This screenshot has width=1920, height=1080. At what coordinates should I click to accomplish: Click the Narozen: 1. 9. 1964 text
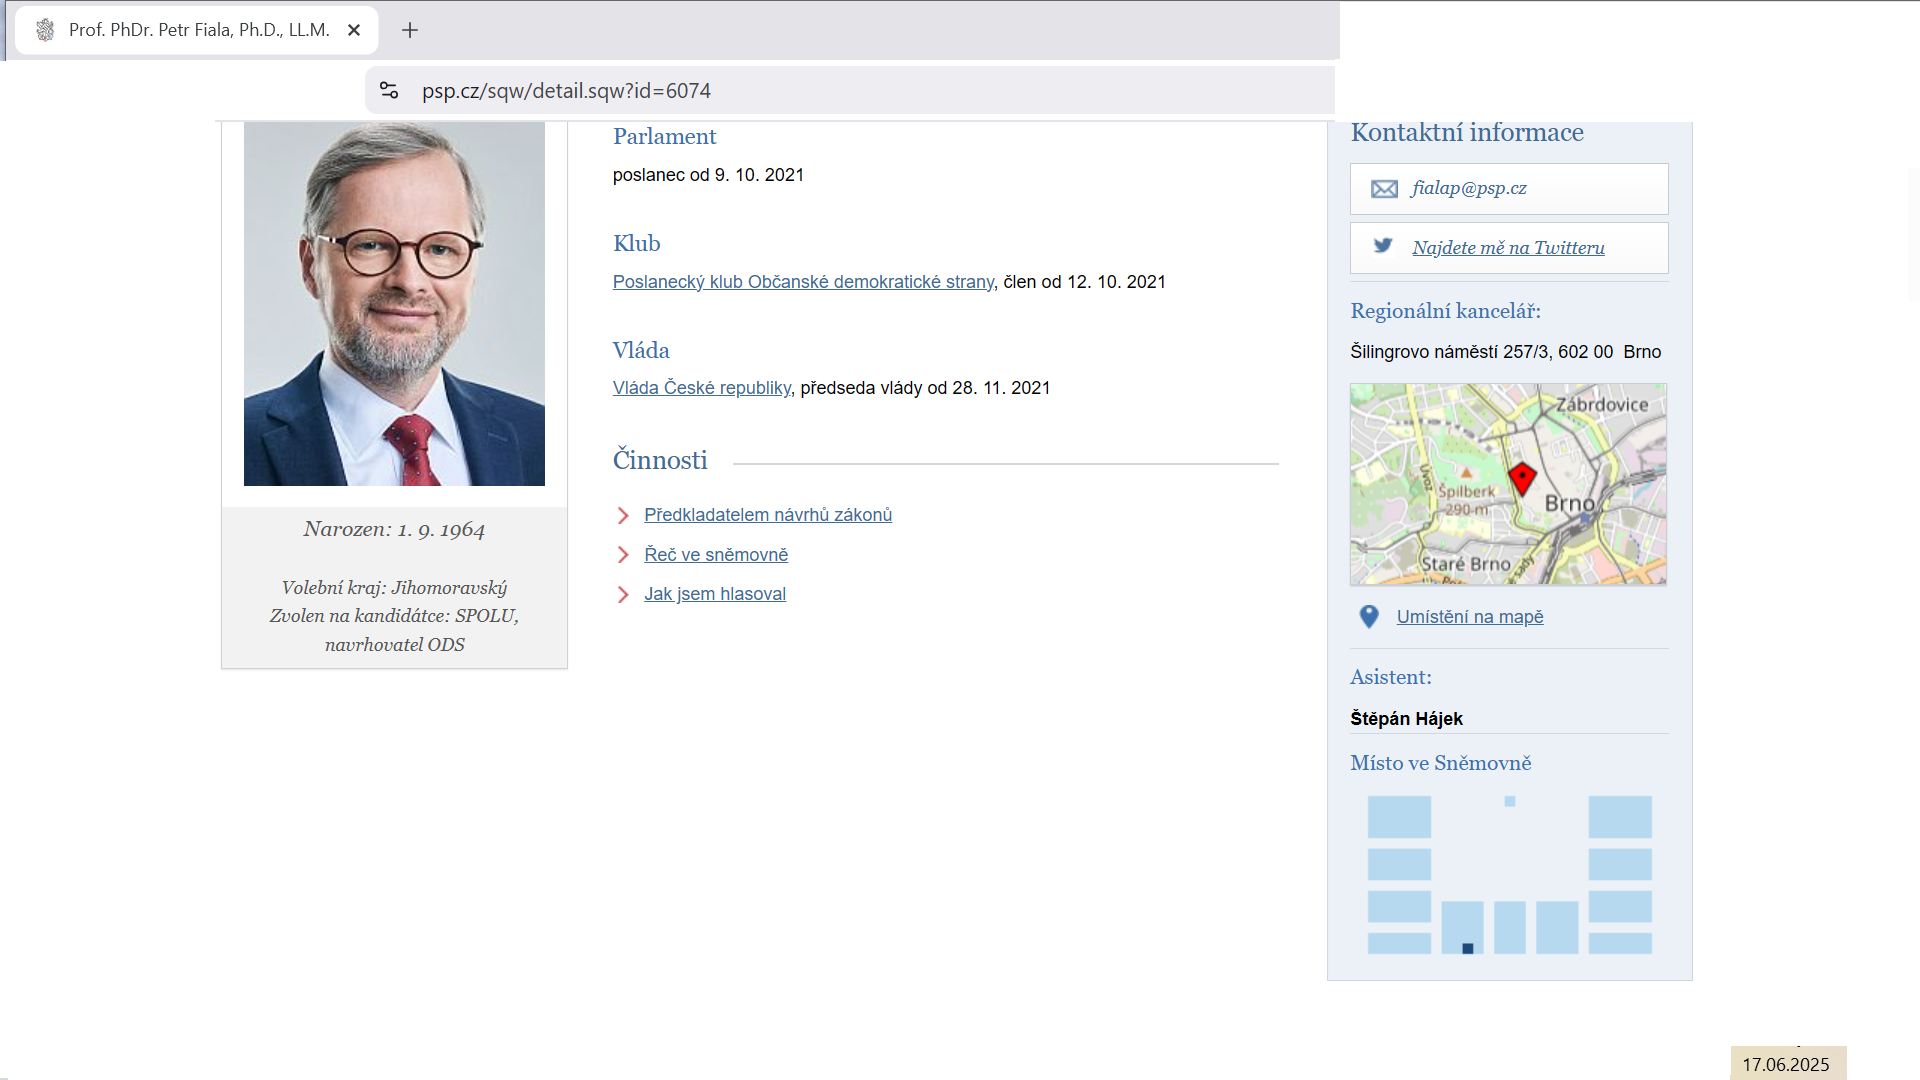(394, 529)
